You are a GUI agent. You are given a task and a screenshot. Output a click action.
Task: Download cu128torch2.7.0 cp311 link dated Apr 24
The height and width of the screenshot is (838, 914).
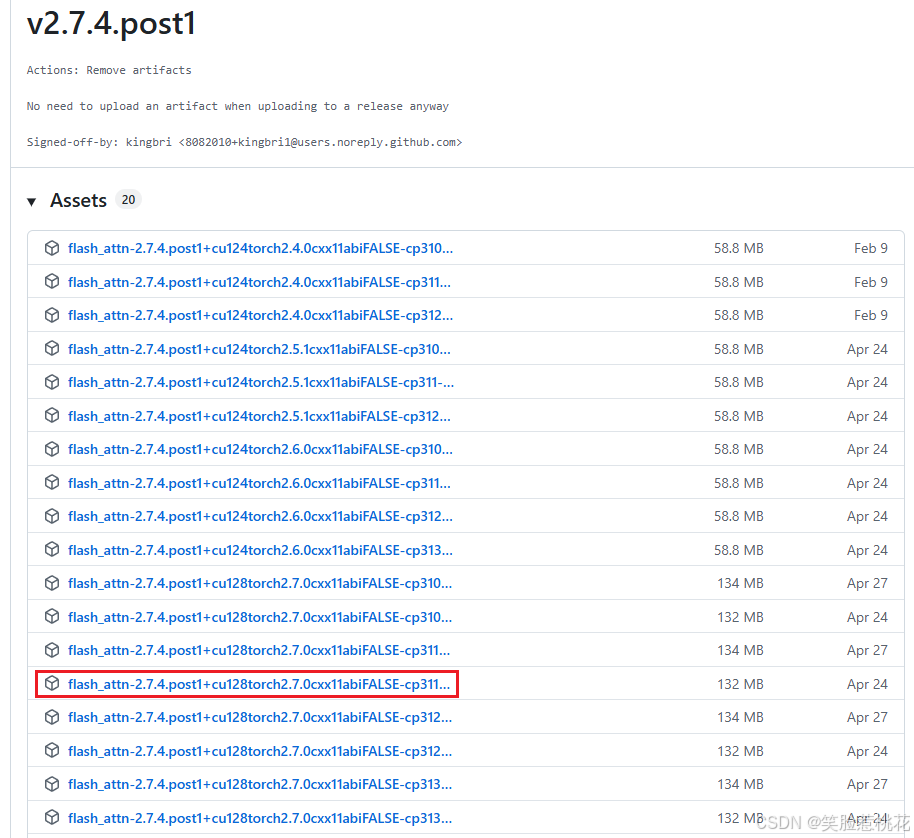(259, 684)
